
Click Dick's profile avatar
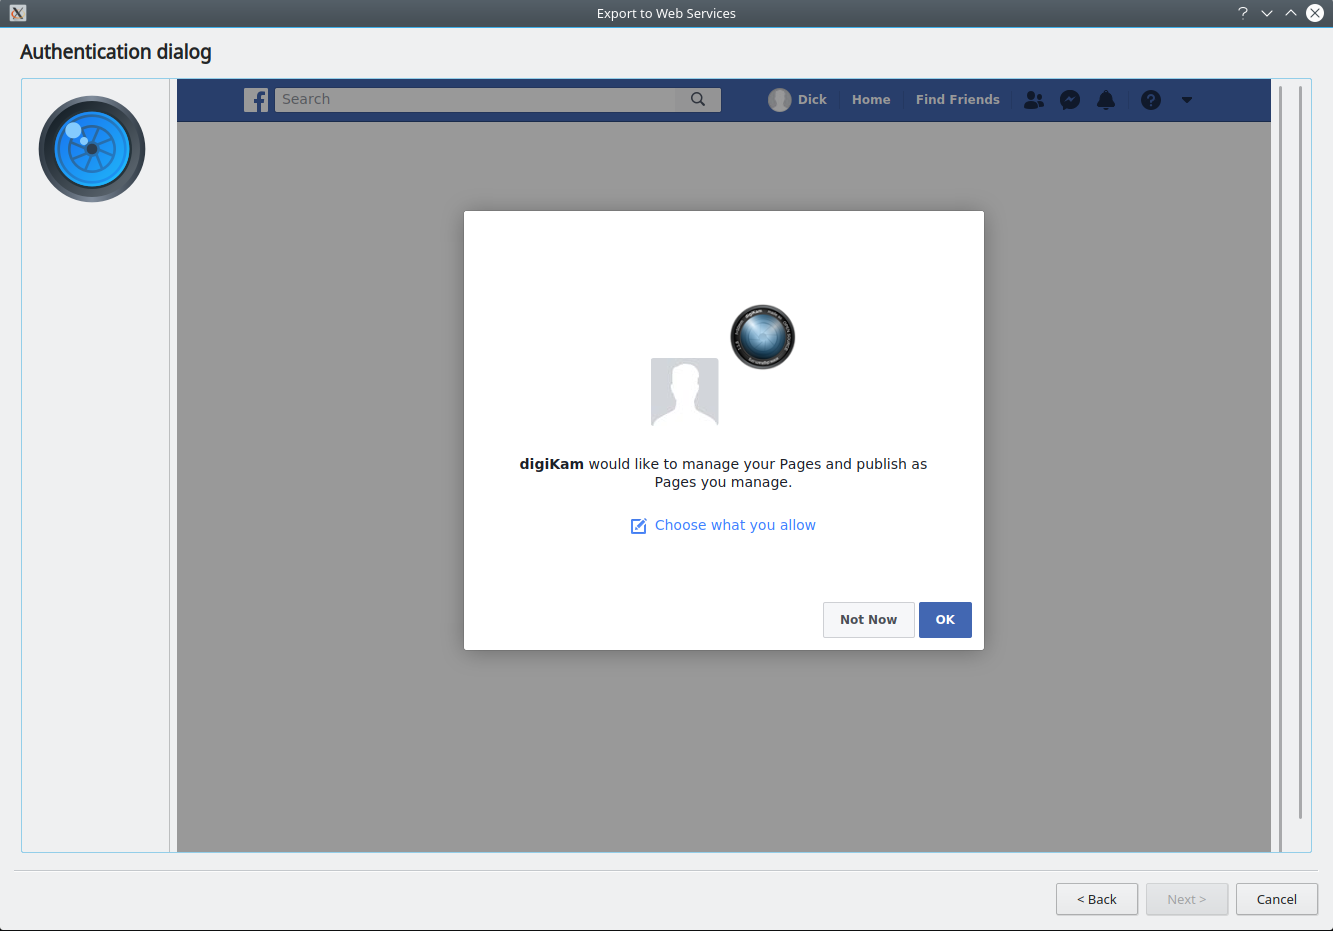[x=779, y=100]
